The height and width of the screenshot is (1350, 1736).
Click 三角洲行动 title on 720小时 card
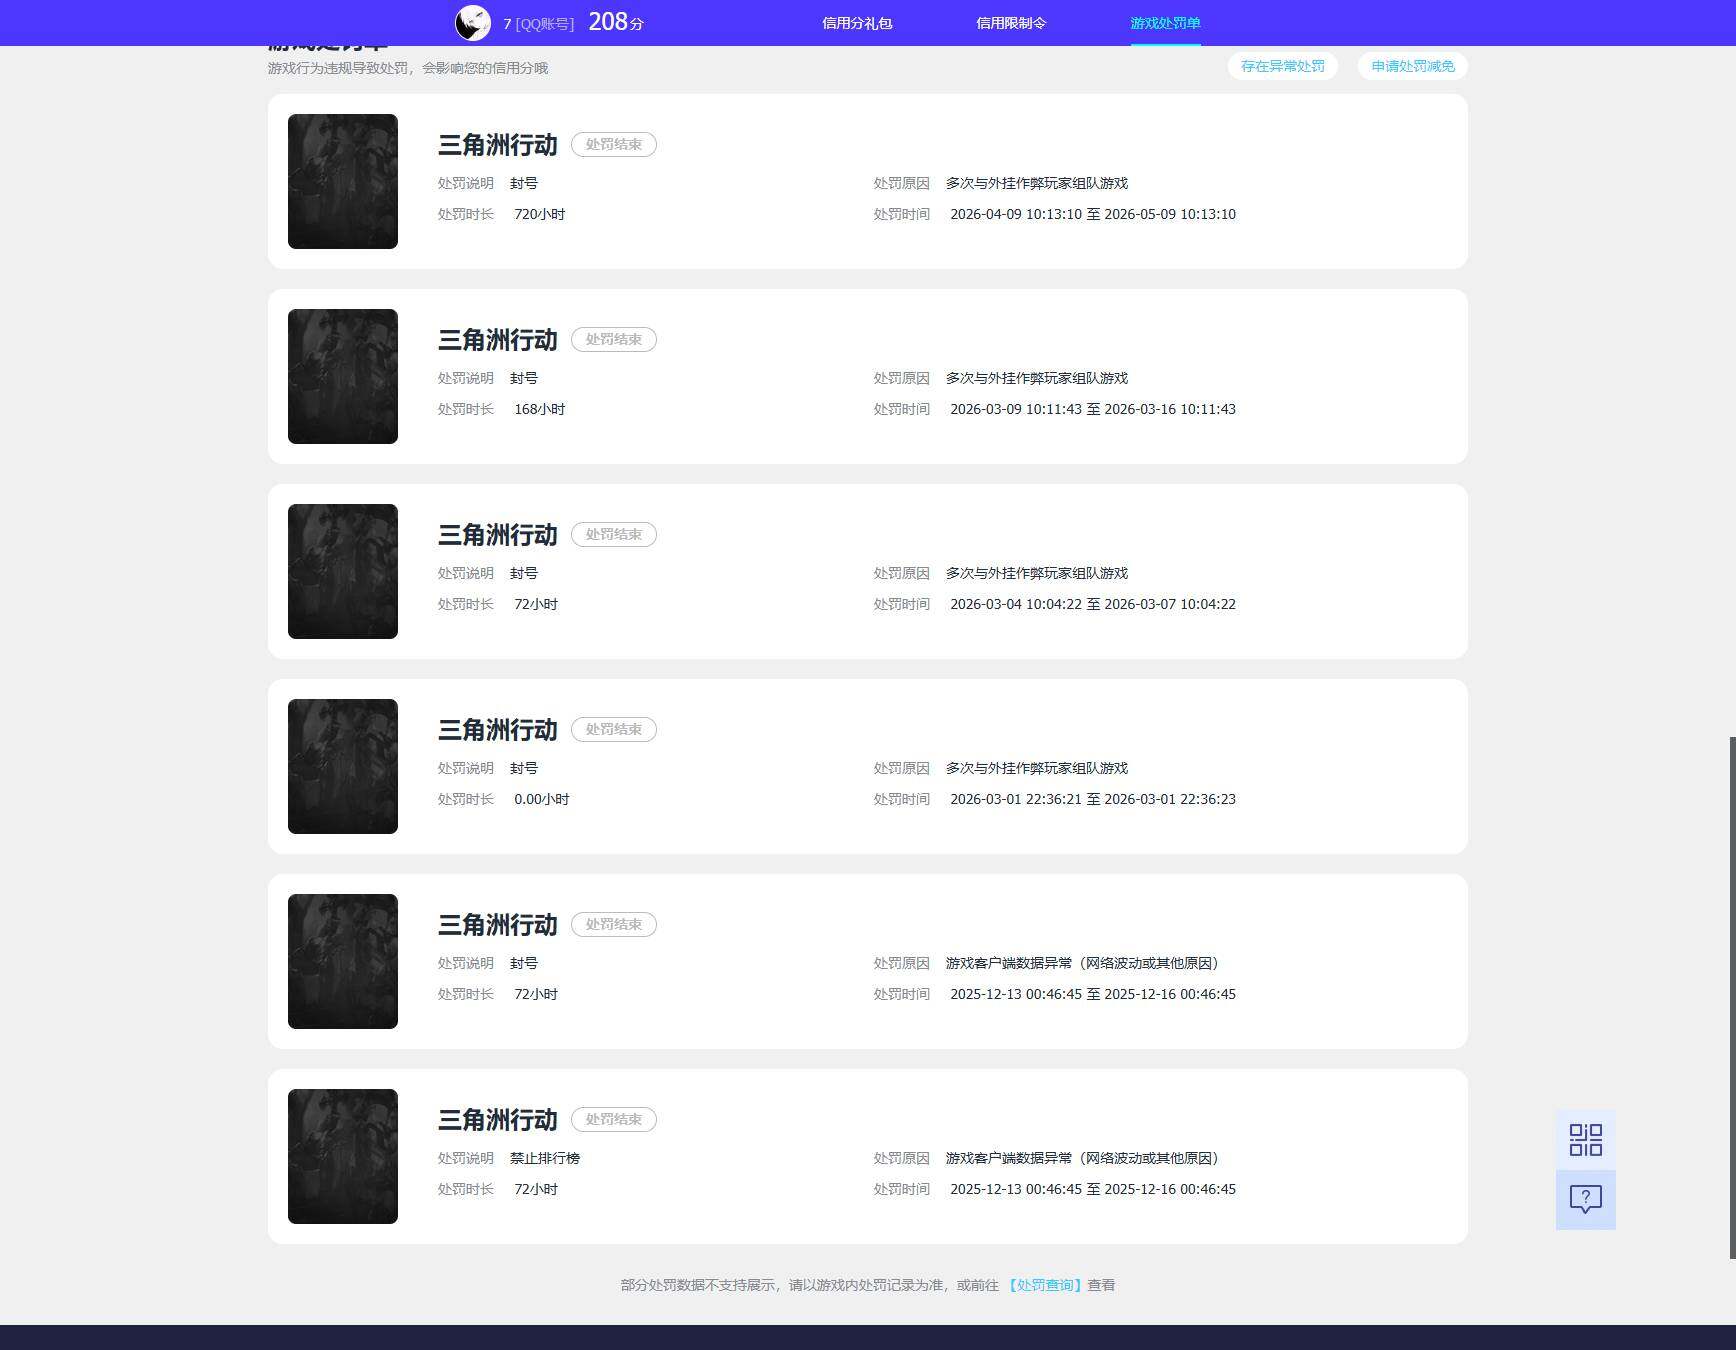(497, 145)
